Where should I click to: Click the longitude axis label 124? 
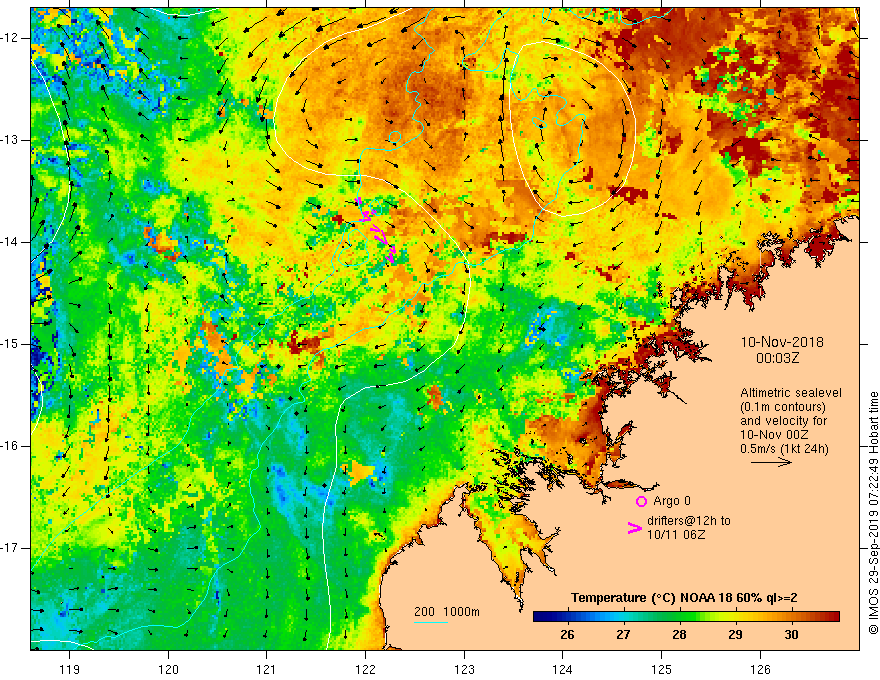point(563,669)
